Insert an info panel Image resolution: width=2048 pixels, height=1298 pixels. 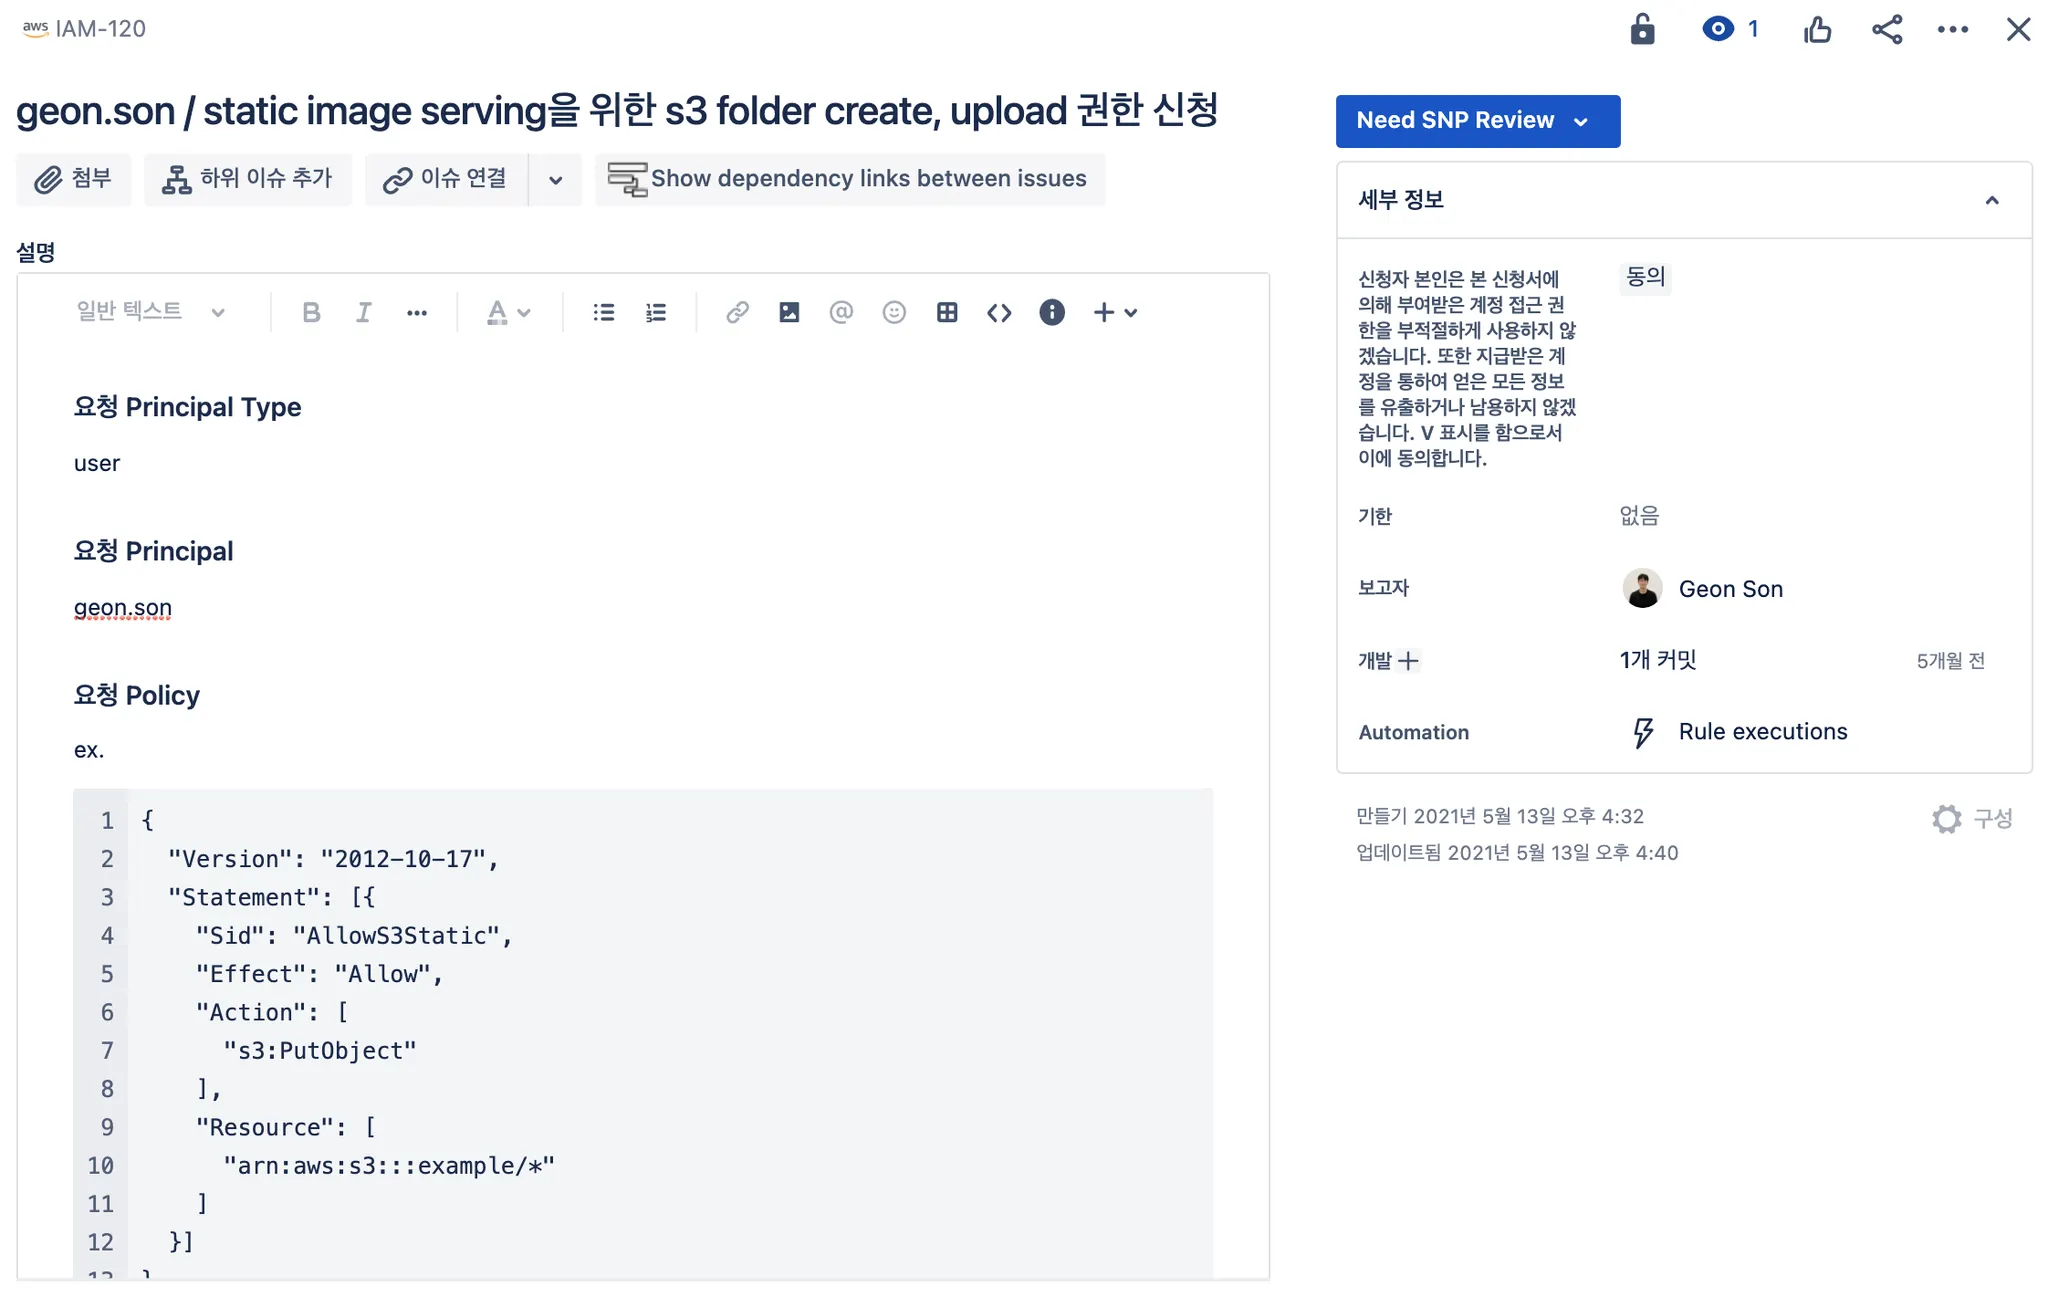tap(1051, 313)
